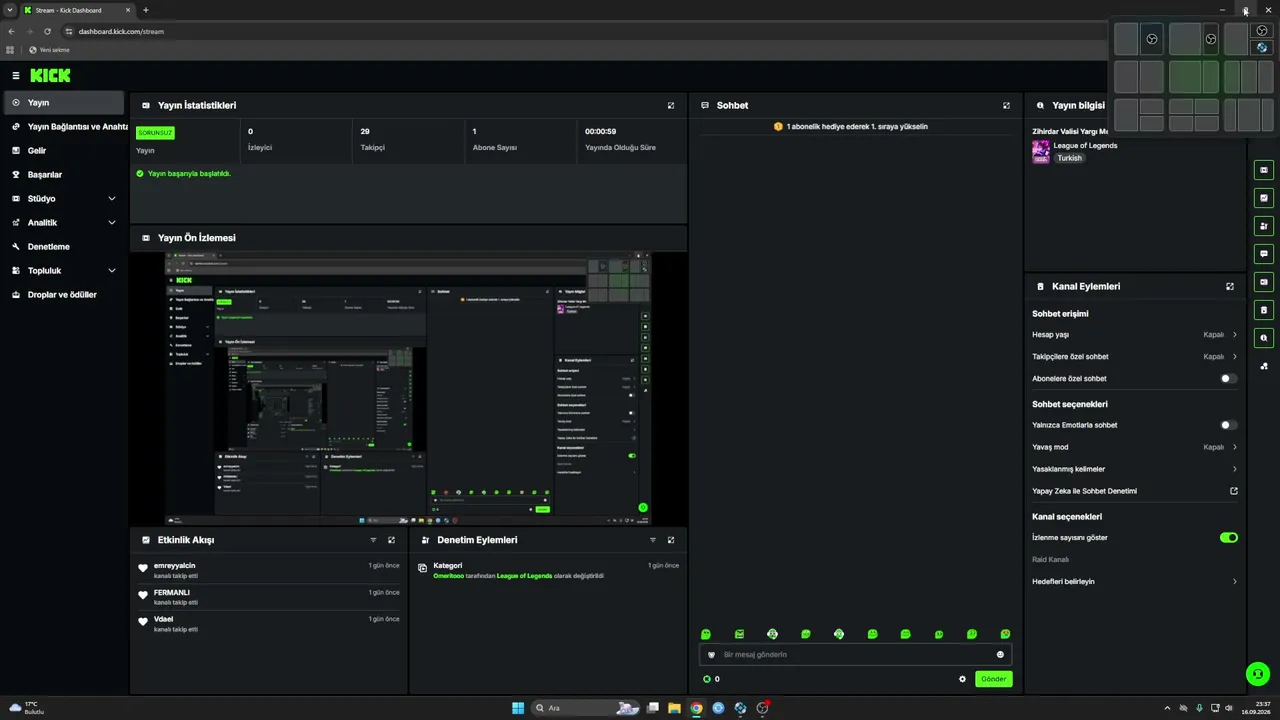The image size is (1280, 720).
Task: Open Hedefleri belirleyin chevron
Action: [1235, 582]
